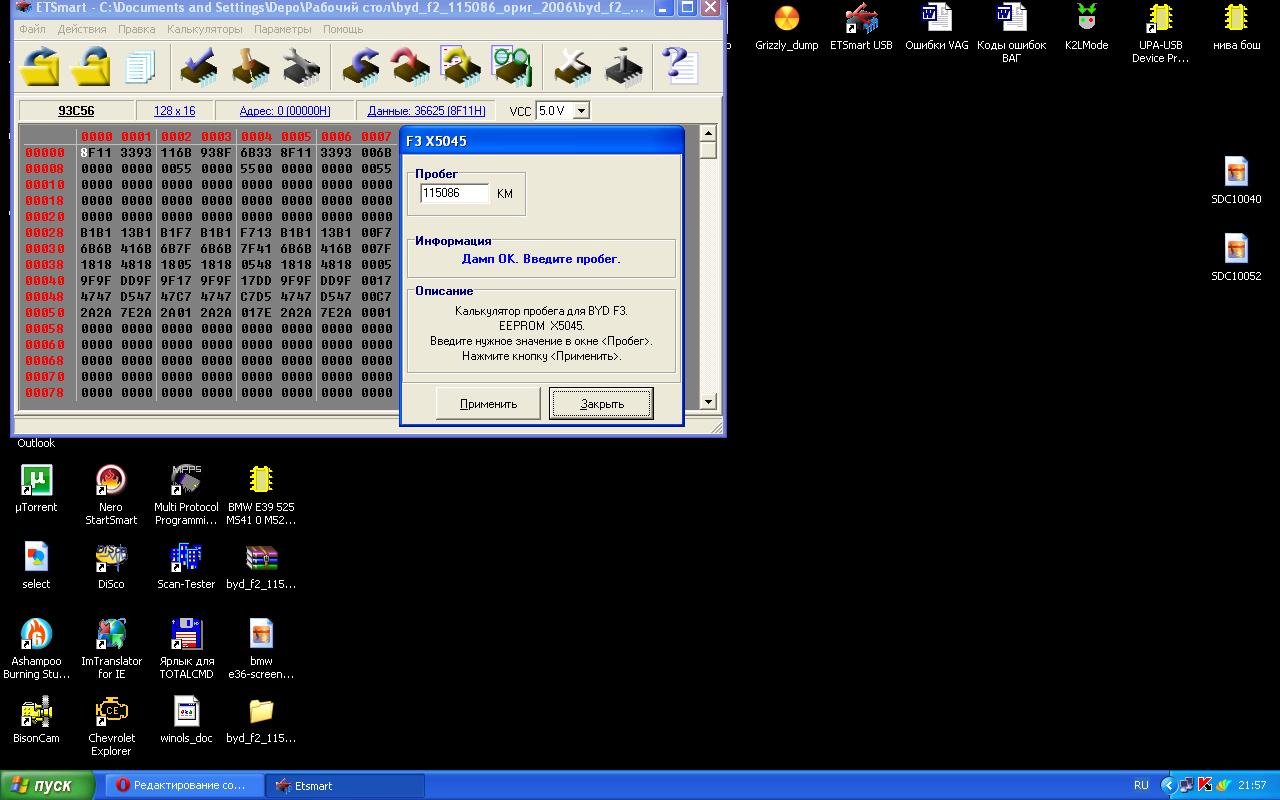
Task: Click the chip with brush icon
Action: pyautogui.click(x=250, y=66)
